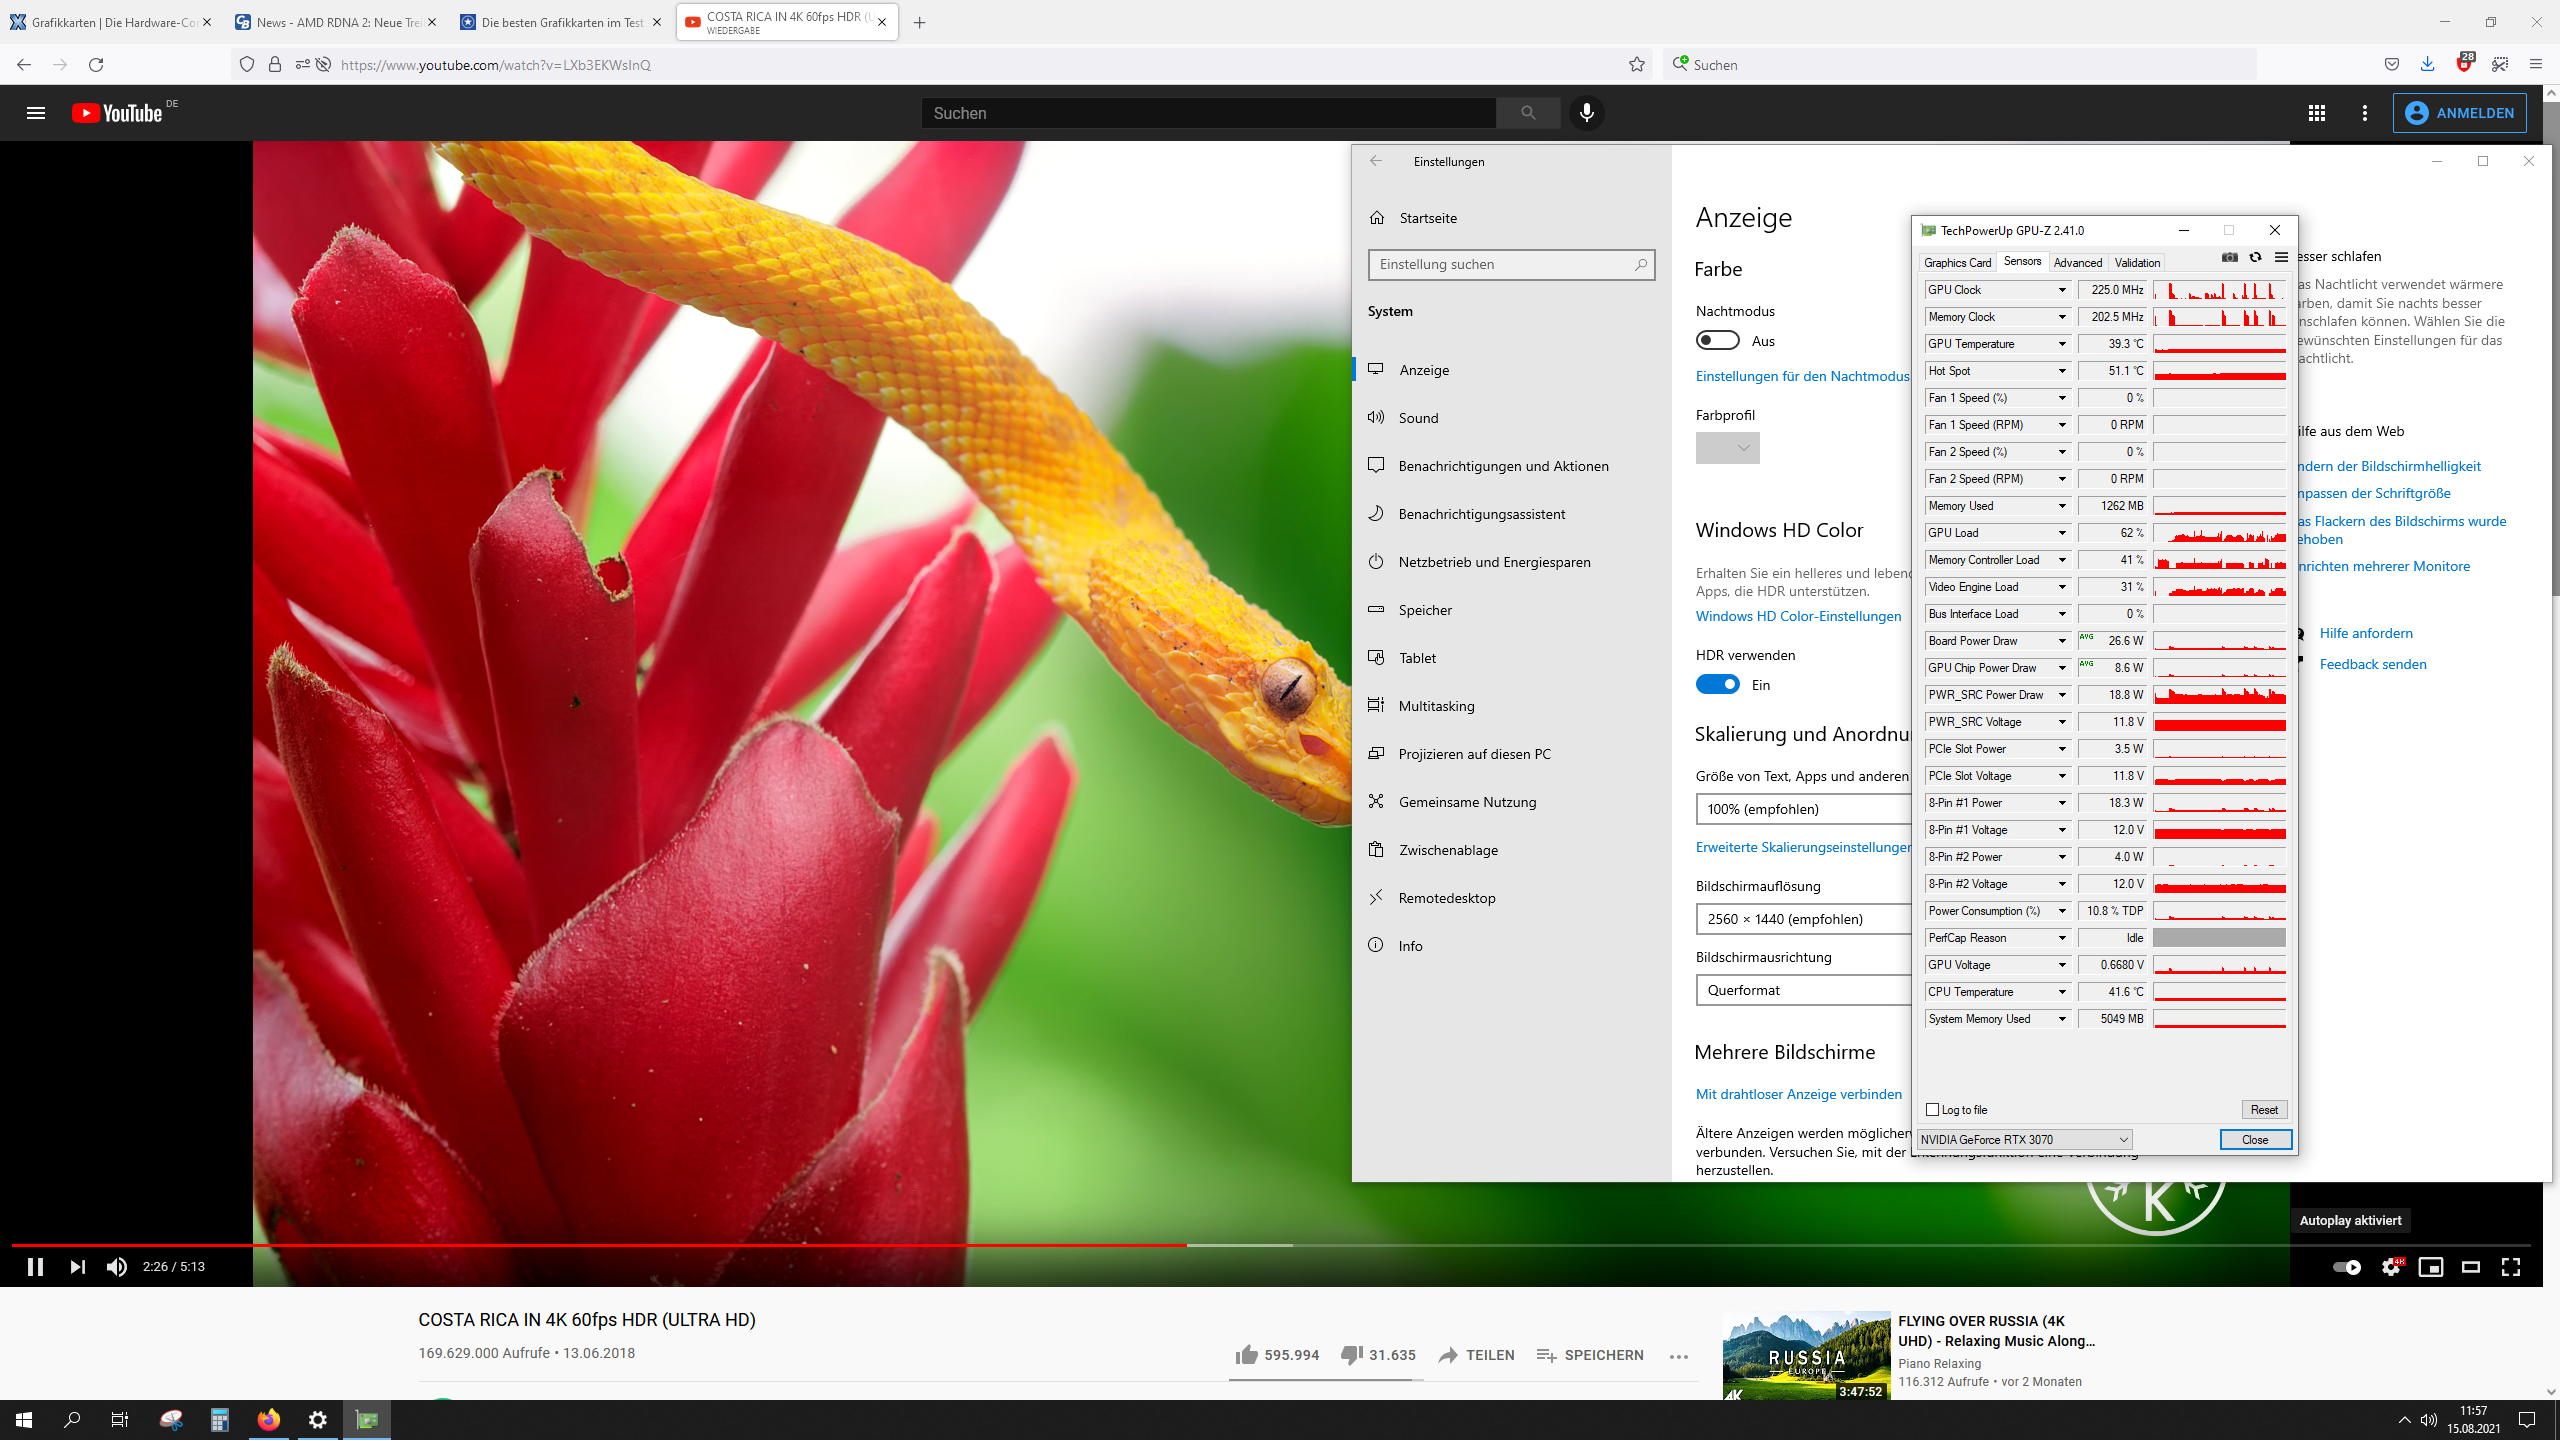The height and width of the screenshot is (1440, 2560).
Task: Select Sound in the settings sidebar
Action: click(x=1418, y=418)
